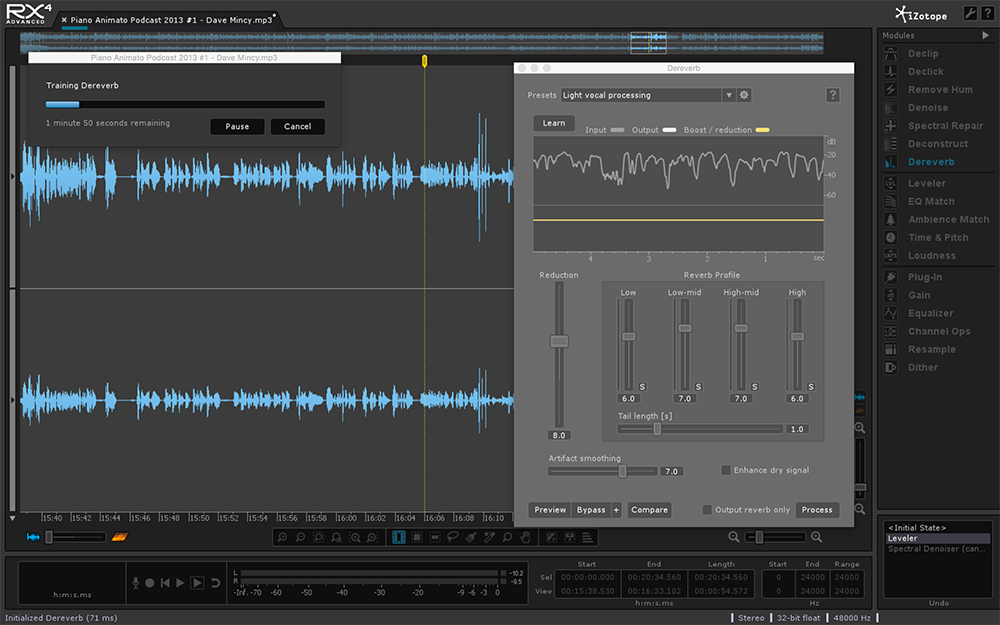This screenshot has height=625, width=1000.
Task: Select Leveler in undo history
Action: click(x=937, y=538)
